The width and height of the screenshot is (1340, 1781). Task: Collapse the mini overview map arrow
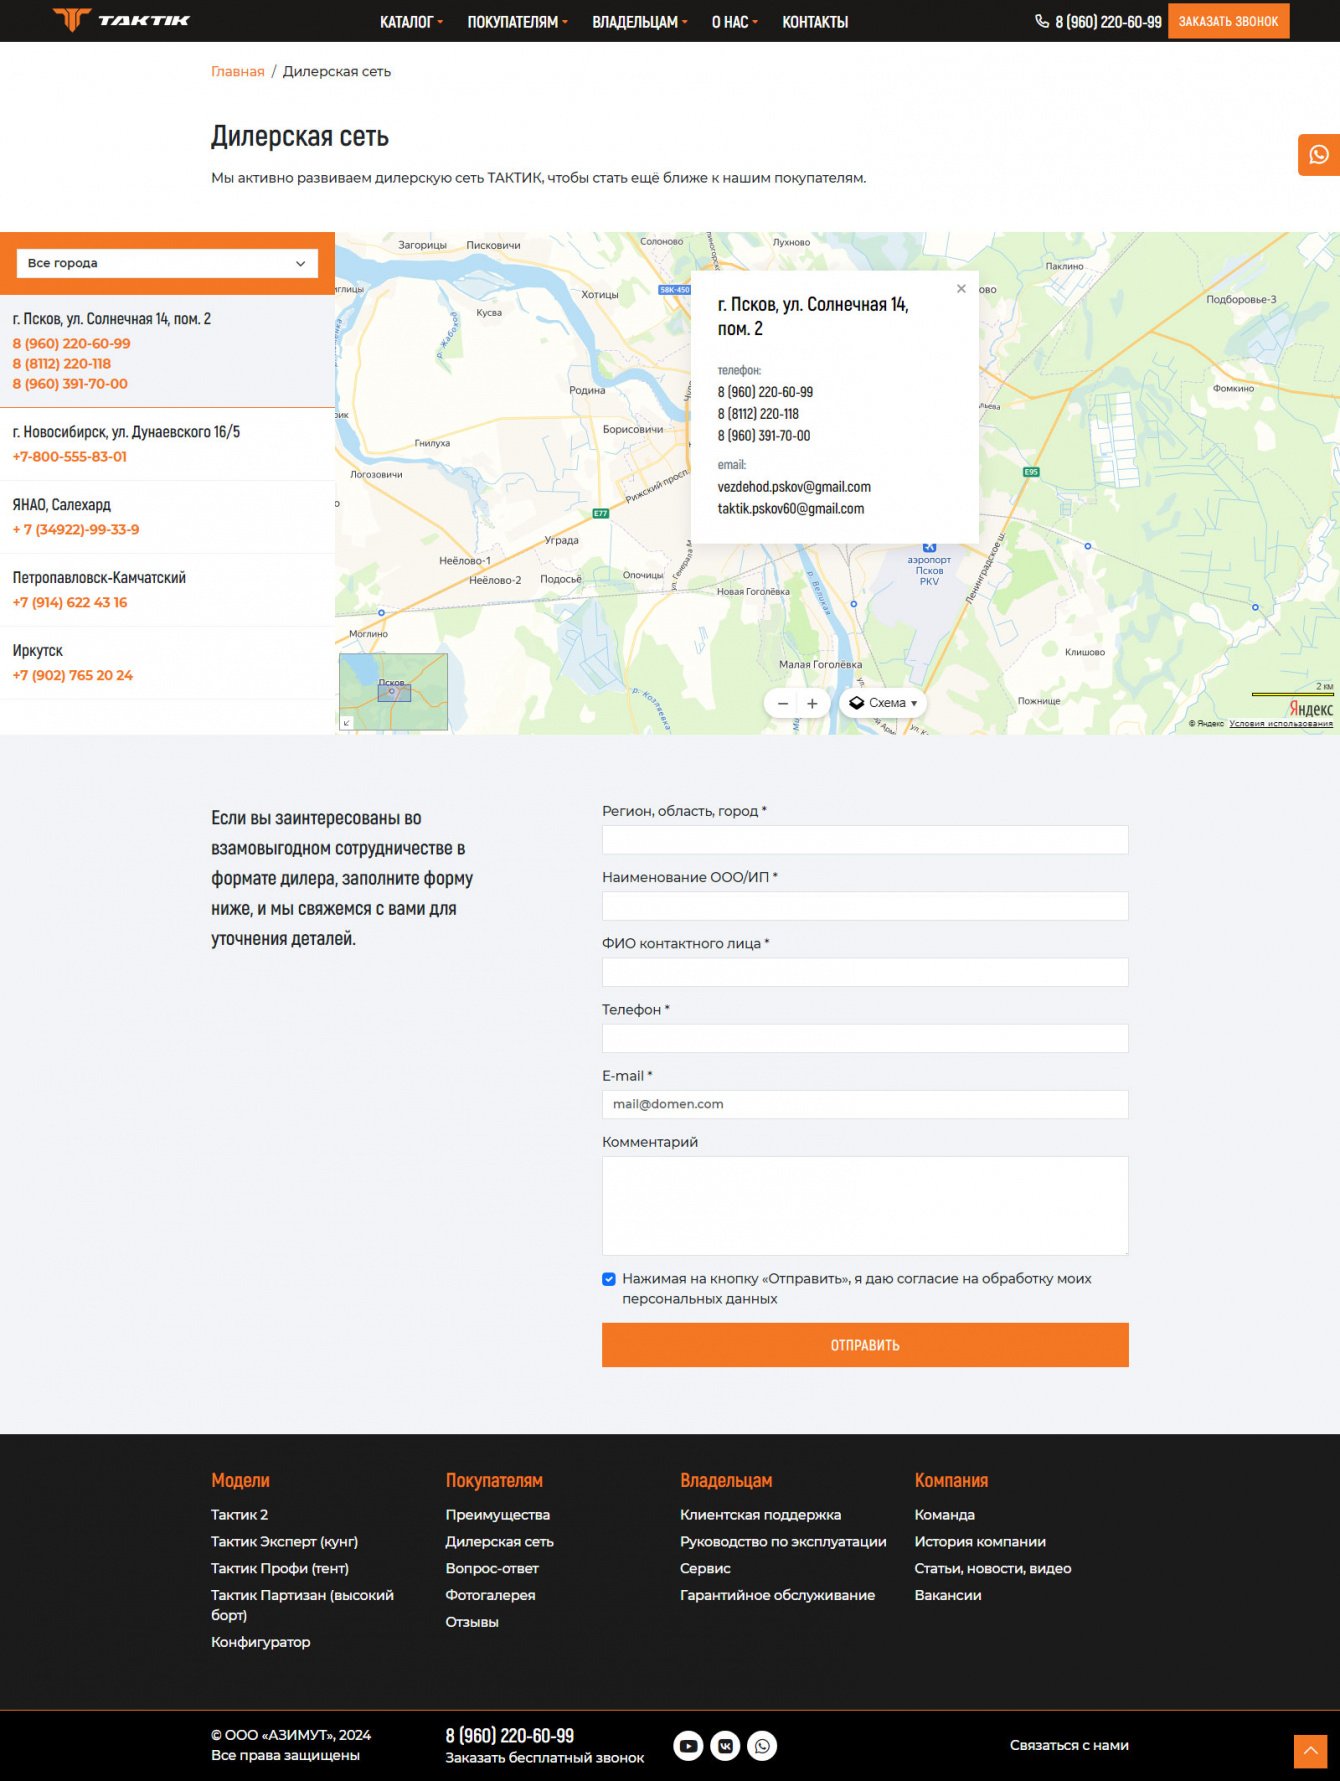[346, 723]
